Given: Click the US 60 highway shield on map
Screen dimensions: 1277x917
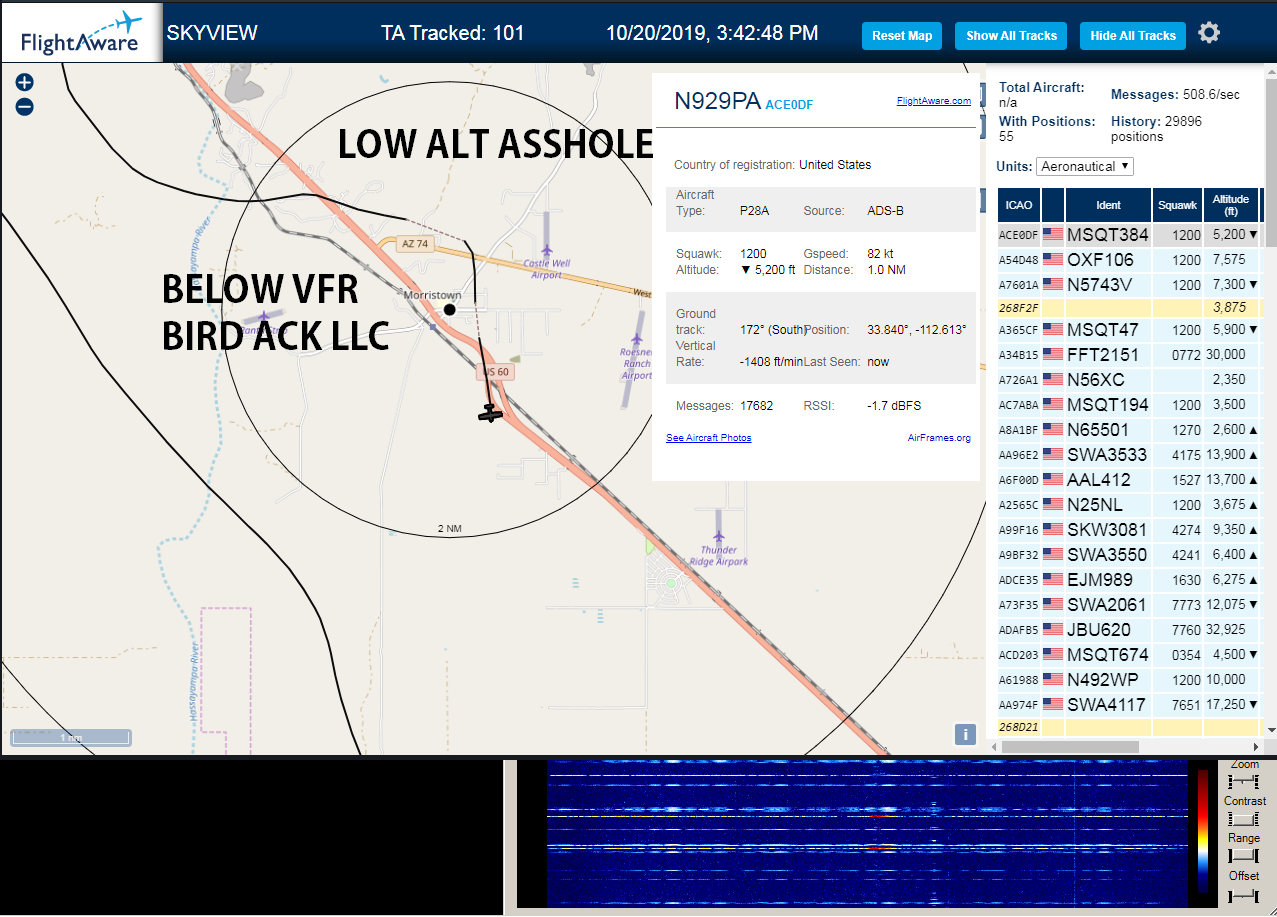Looking at the screenshot, I should click(497, 372).
